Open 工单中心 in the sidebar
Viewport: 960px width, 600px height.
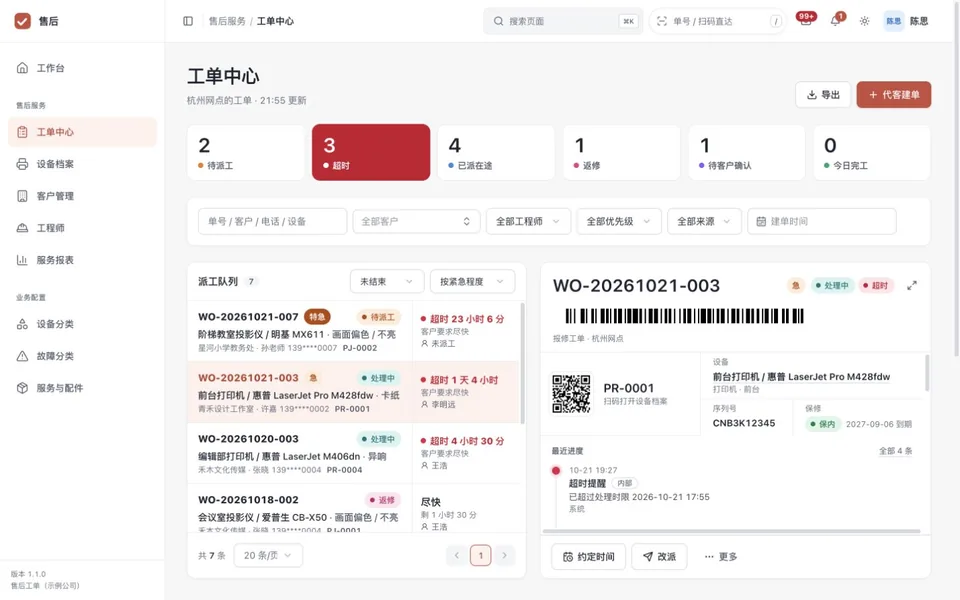pyautogui.click(x=82, y=132)
